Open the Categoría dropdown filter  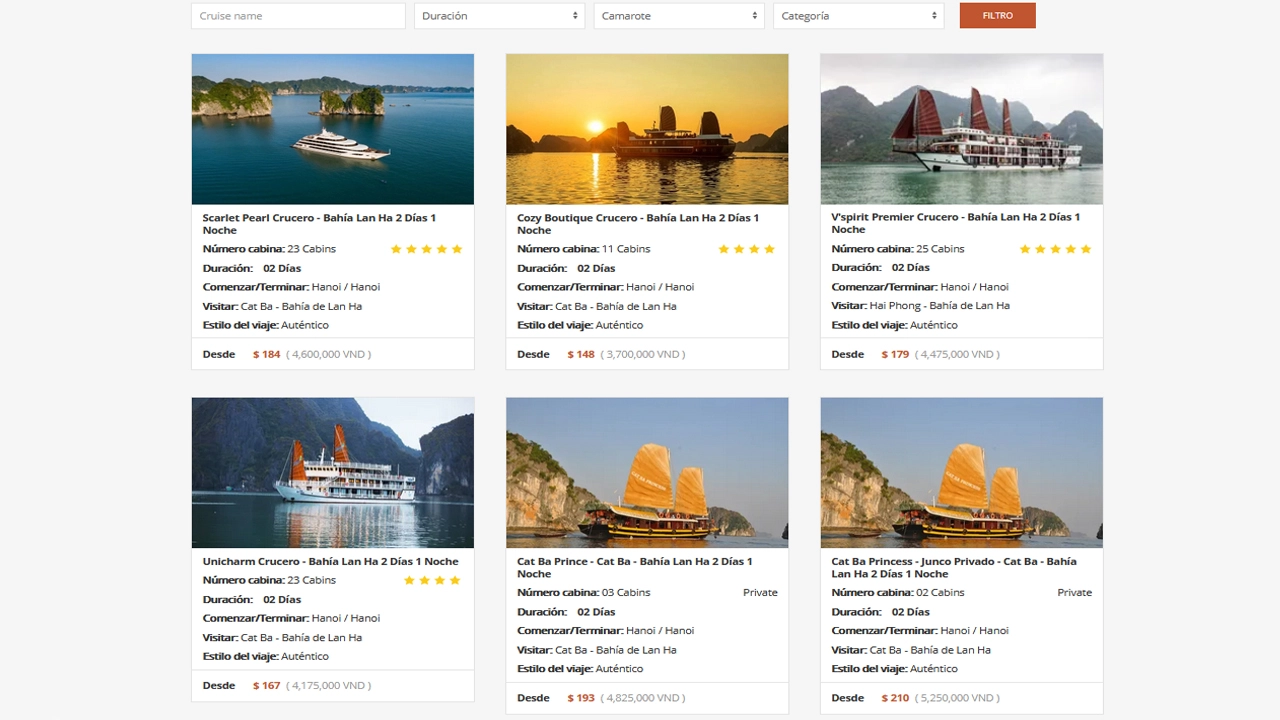tap(858, 16)
